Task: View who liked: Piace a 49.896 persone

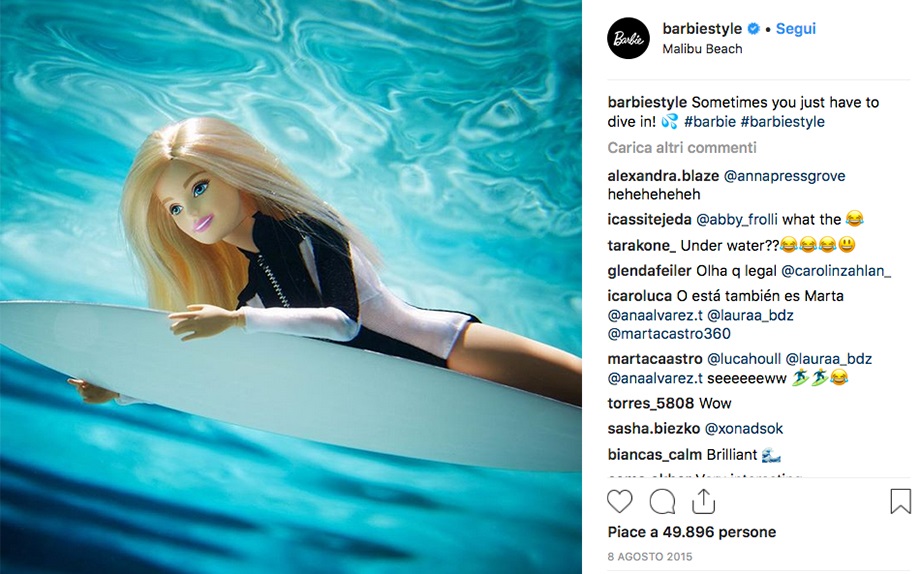Action: (692, 532)
